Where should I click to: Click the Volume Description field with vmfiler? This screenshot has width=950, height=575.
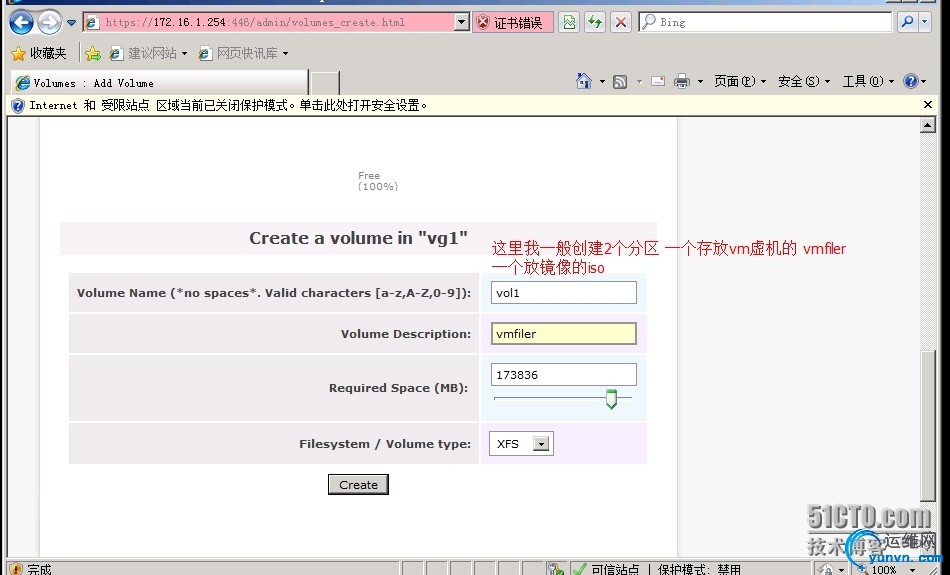pos(563,333)
